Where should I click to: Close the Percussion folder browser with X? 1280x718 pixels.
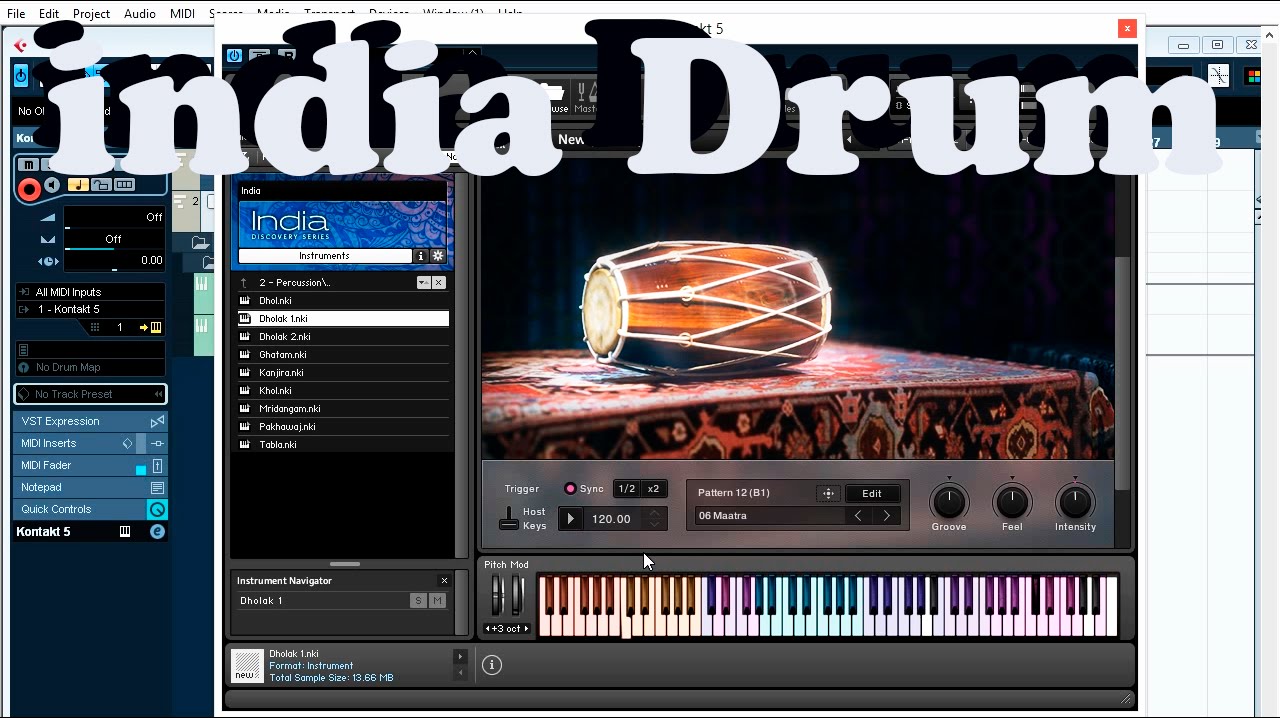pos(439,283)
